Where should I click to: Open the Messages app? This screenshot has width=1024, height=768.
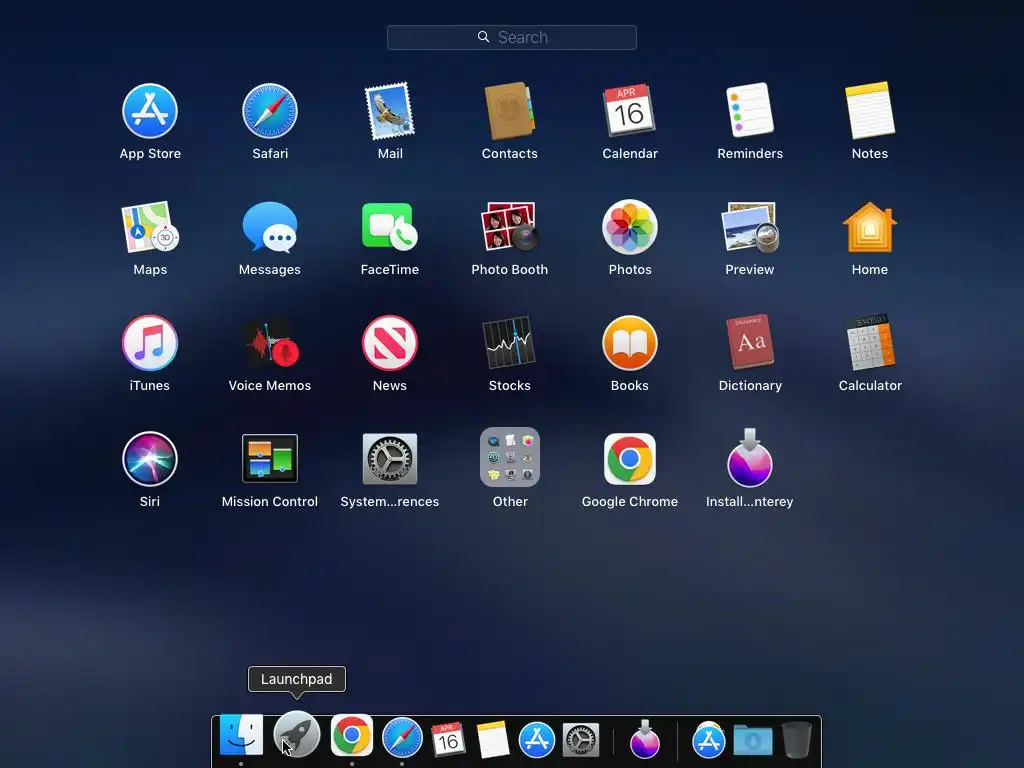tap(270, 227)
